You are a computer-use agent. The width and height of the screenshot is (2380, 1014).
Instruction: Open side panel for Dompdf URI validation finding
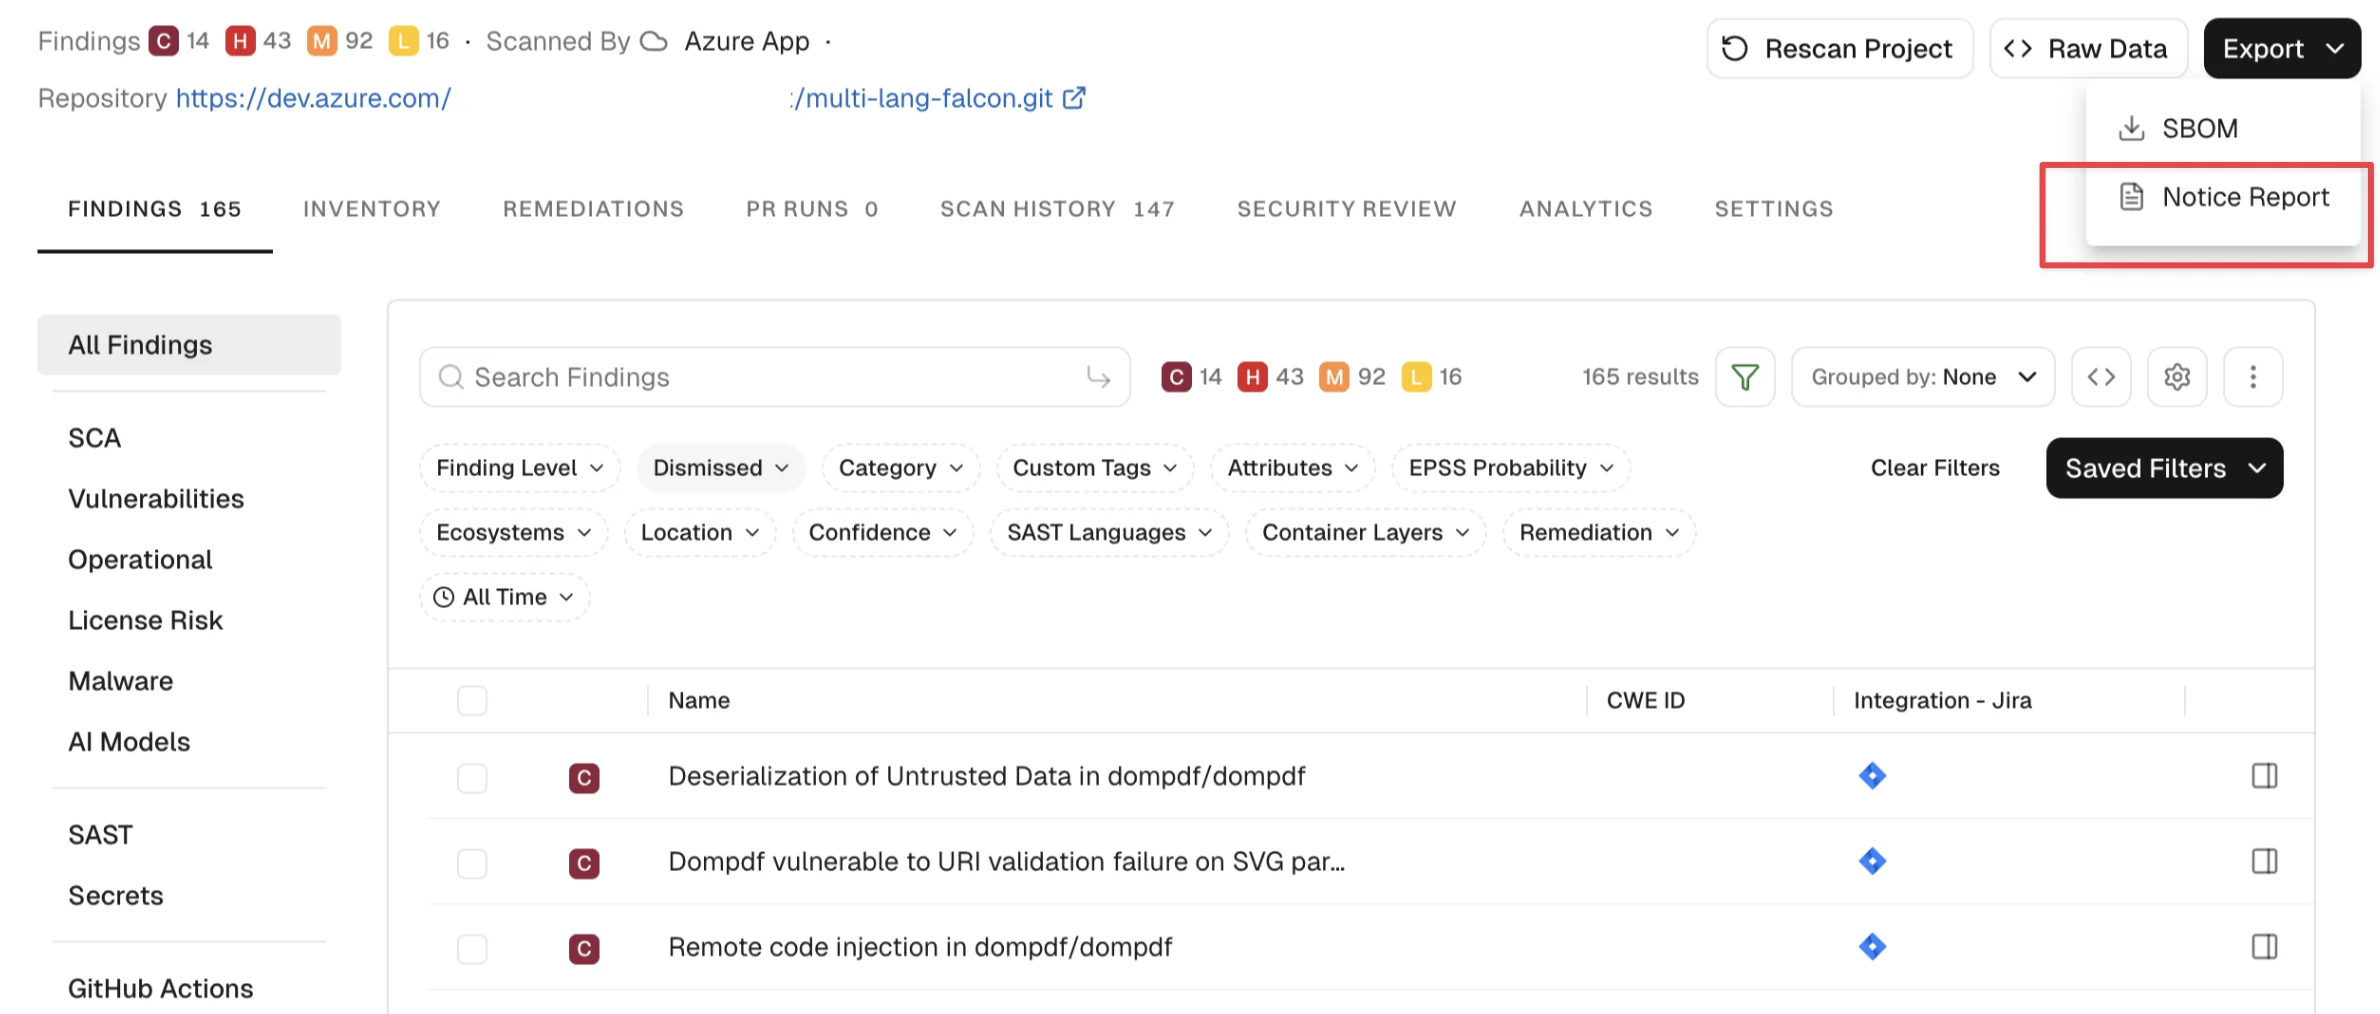click(2265, 861)
